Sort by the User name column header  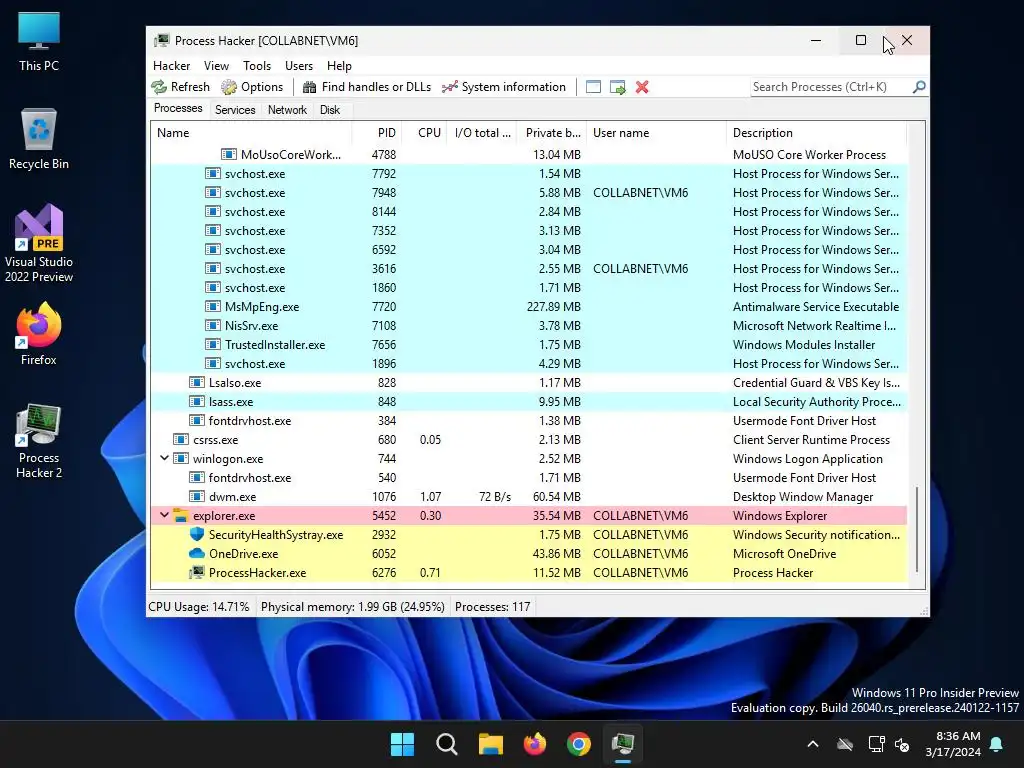click(x=656, y=133)
